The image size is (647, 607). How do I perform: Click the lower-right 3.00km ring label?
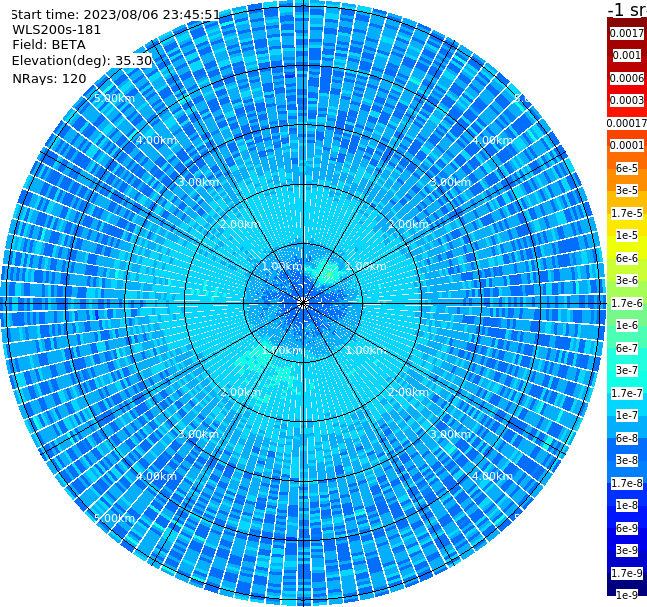(x=450, y=434)
